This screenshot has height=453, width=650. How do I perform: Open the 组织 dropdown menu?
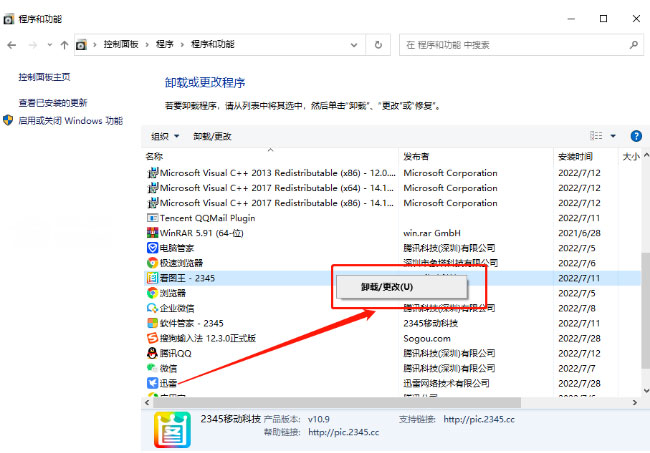pyautogui.click(x=165, y=136)
